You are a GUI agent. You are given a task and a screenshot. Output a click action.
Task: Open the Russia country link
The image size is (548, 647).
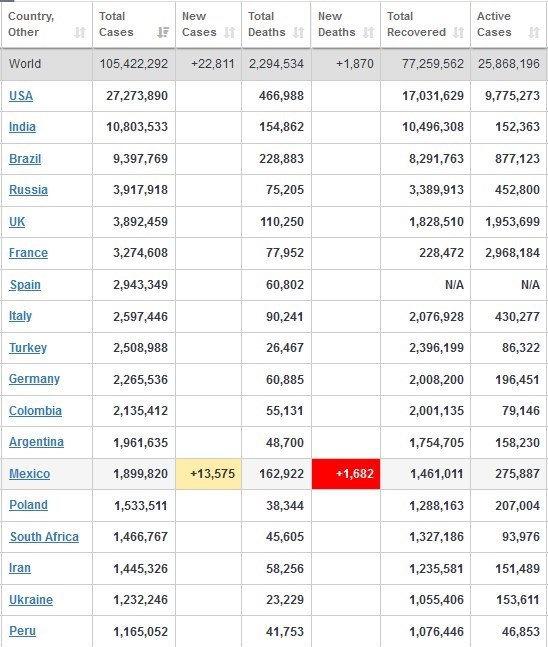click(x=28, y=190)
